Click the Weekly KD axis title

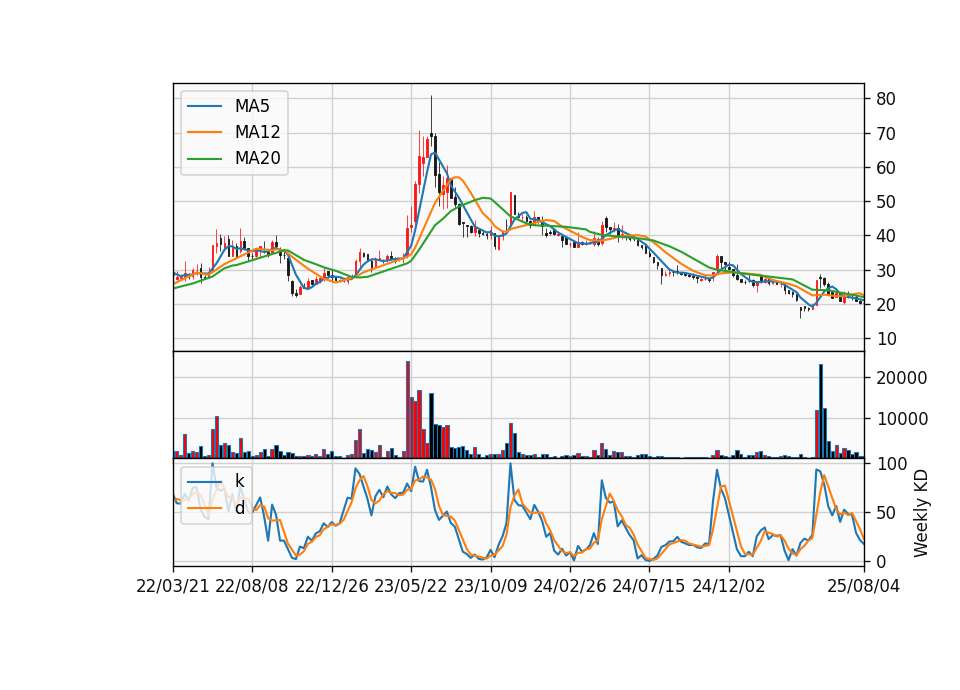click(x=920, y=514)
